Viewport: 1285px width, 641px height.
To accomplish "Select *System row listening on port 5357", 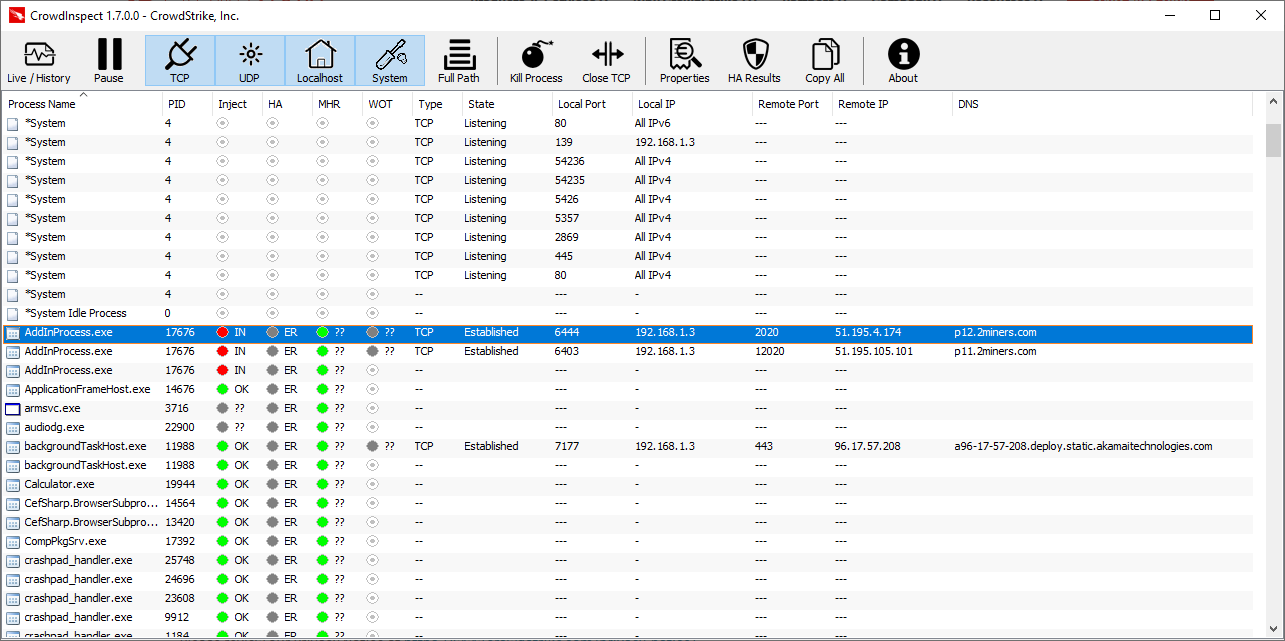I will pos(628,218).
